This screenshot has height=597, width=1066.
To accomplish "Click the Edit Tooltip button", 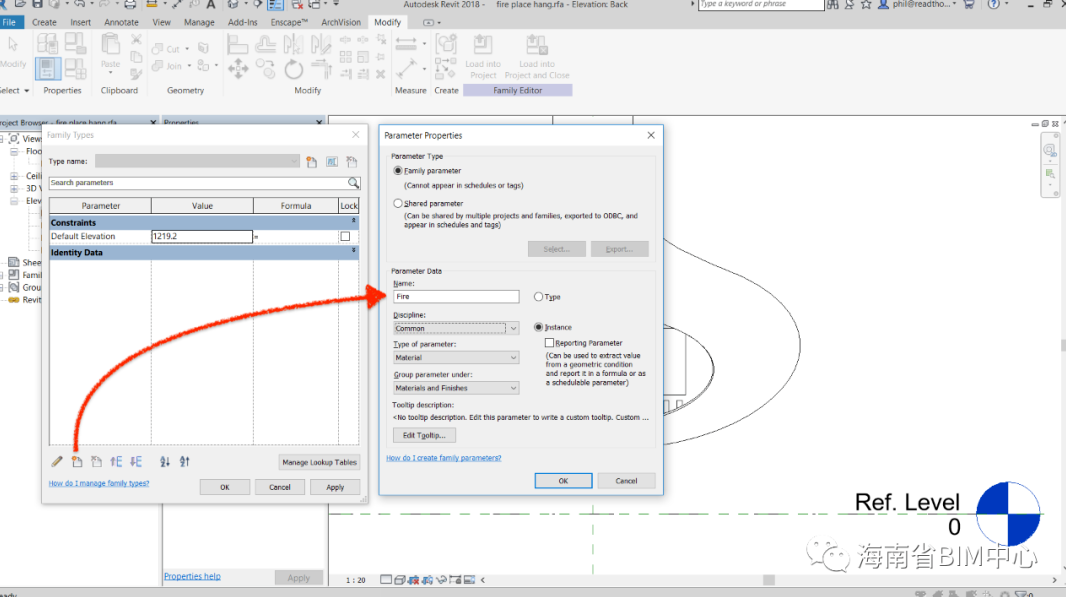I will 424,435.
